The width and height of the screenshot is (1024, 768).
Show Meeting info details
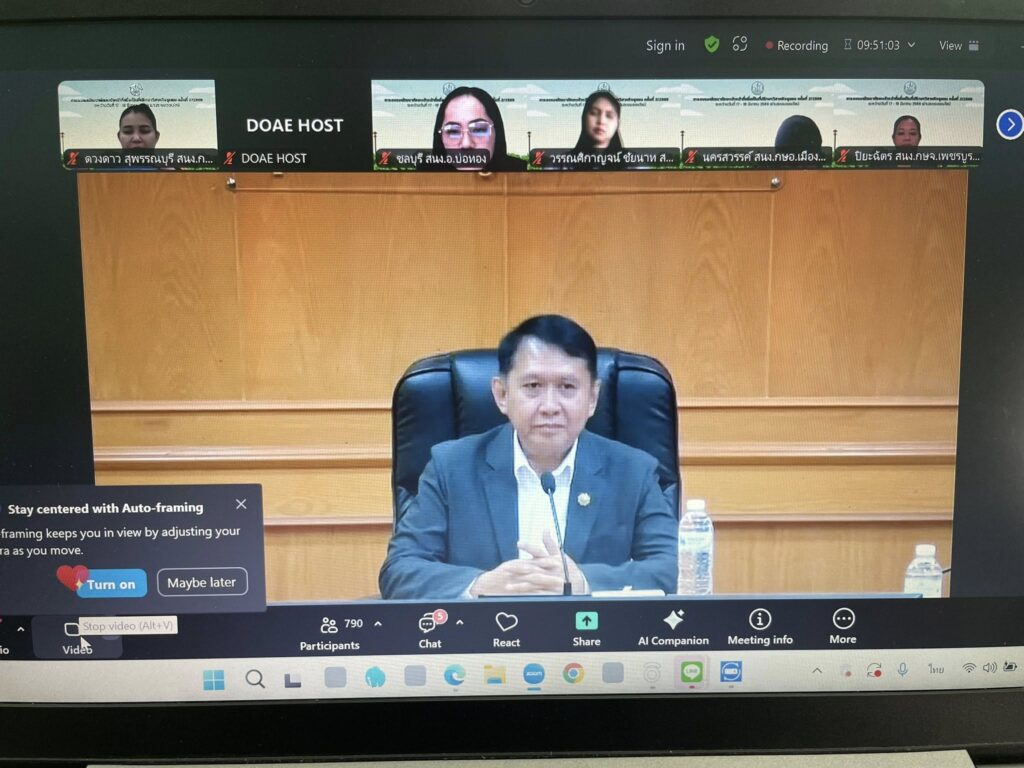click(x=760, y=628)
